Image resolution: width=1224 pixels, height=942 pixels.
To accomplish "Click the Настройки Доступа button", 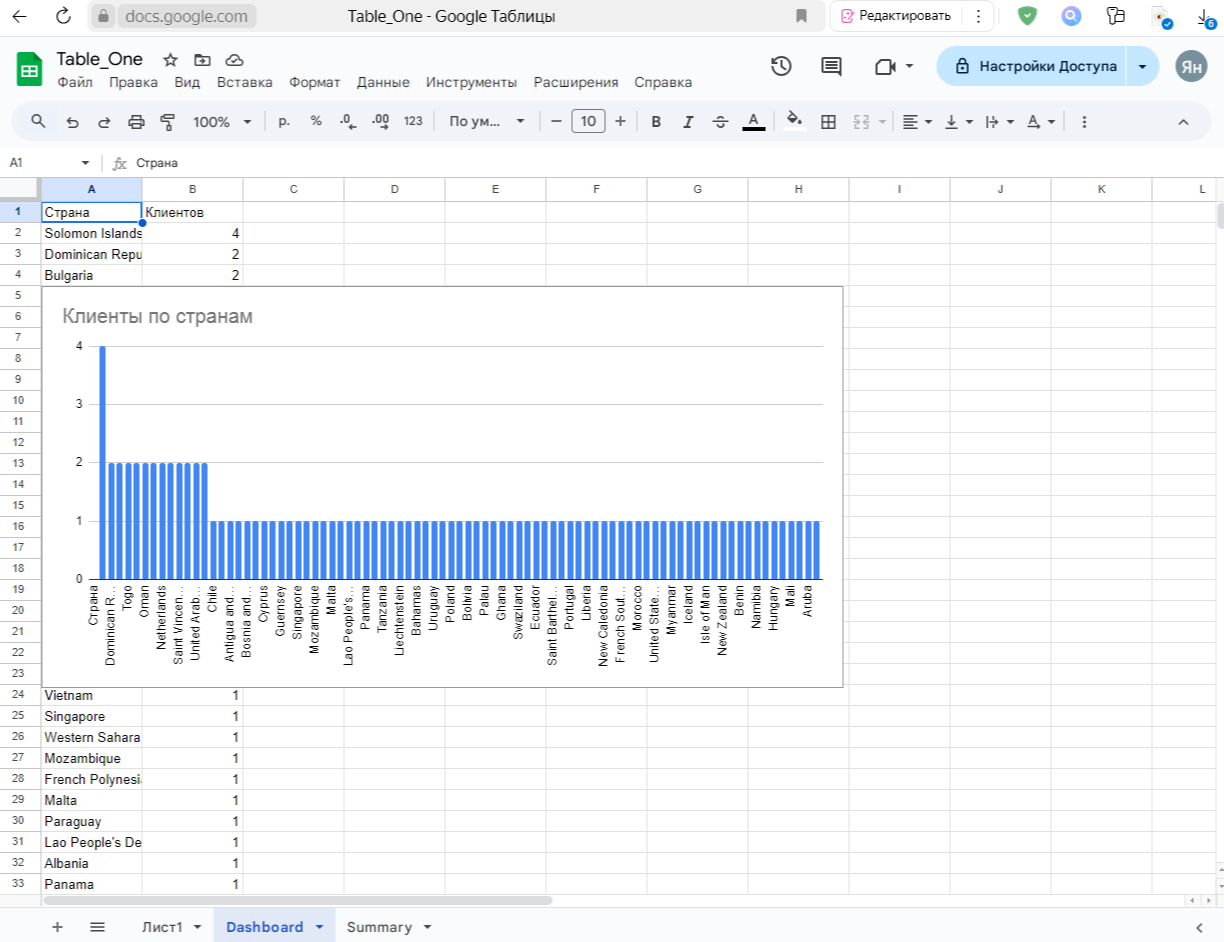I will click(x=1035, y=66).
